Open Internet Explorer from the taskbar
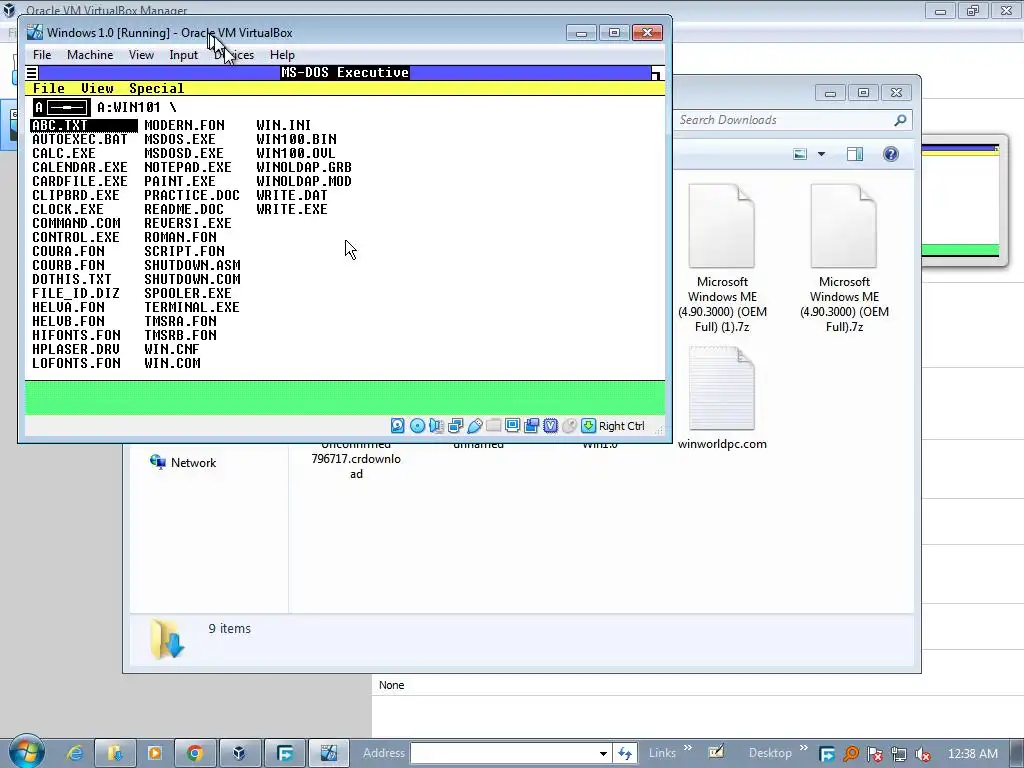Viewport: 1024px width, 768px height. [75, 753]
